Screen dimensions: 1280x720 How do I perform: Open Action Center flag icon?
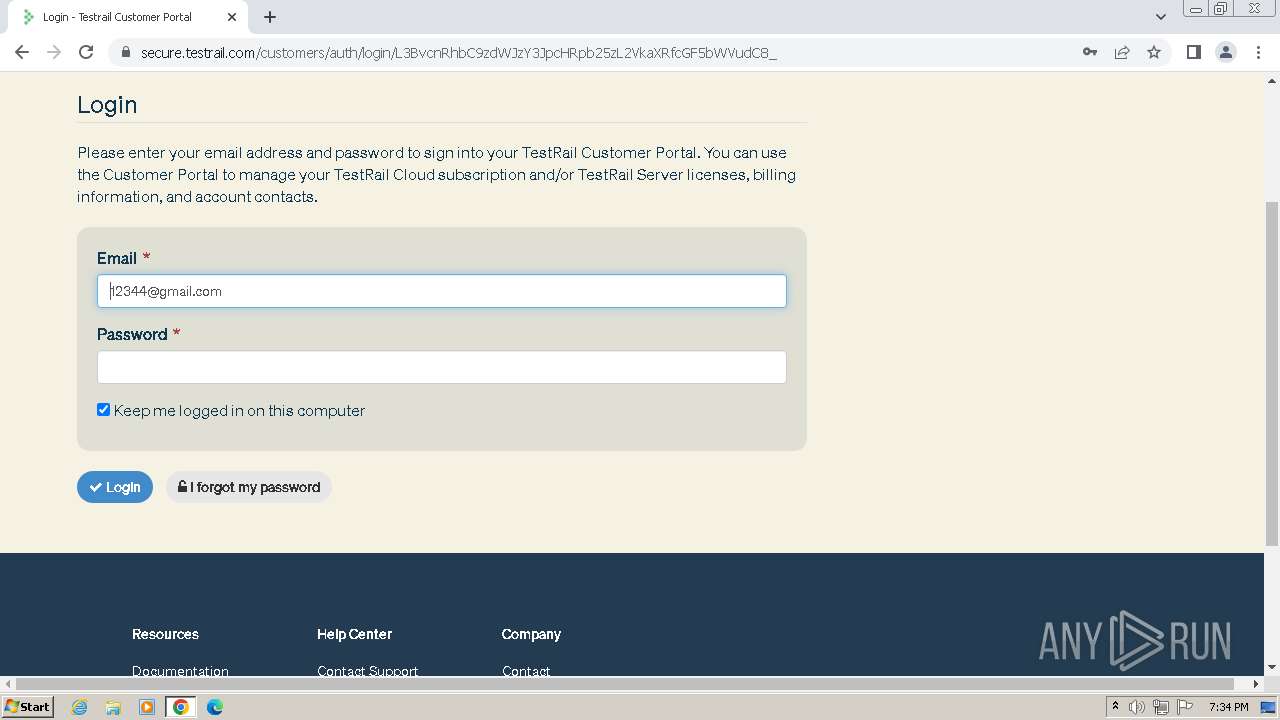1183,707
